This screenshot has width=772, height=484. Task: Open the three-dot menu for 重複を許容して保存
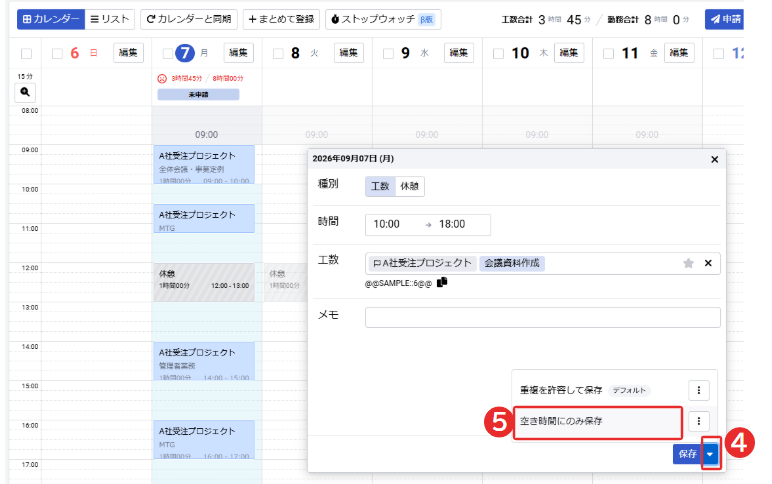[699, 390]
